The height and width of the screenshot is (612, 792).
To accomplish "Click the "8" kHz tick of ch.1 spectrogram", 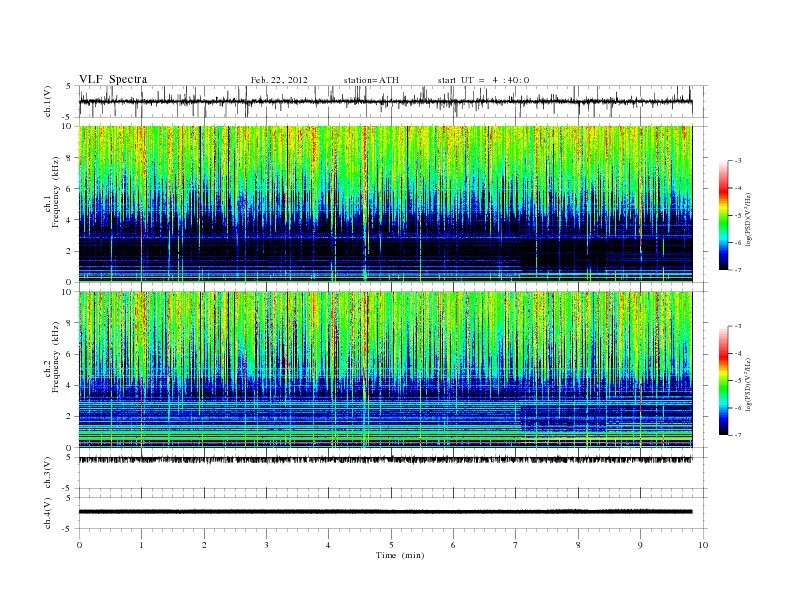I will tap(70, 158).
